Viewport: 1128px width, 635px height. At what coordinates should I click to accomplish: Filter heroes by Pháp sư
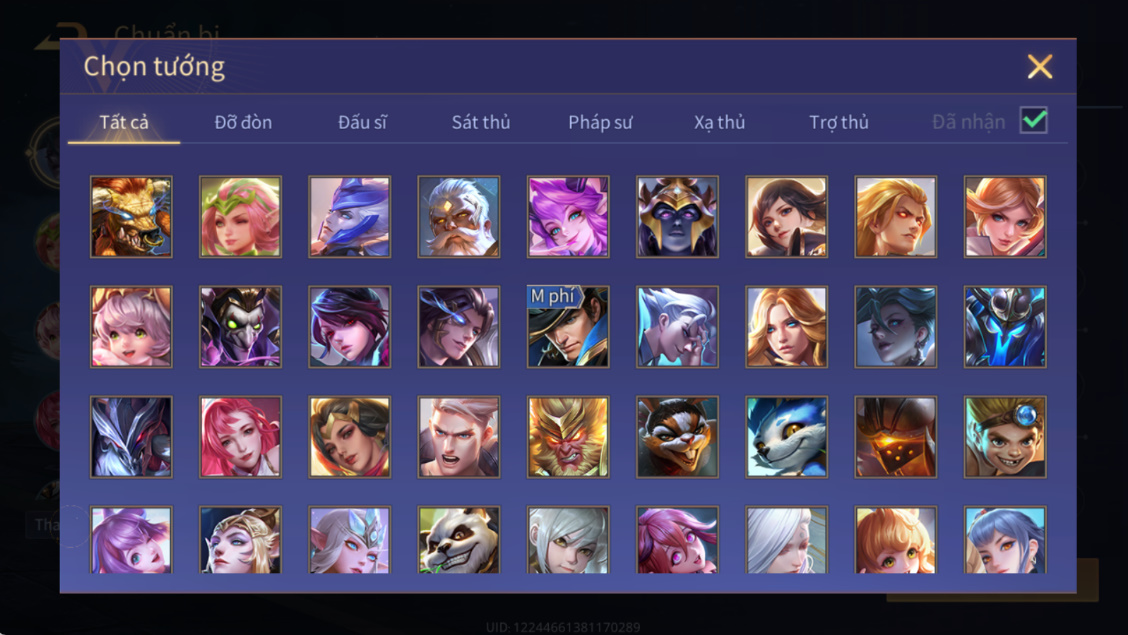pos(600,122)
